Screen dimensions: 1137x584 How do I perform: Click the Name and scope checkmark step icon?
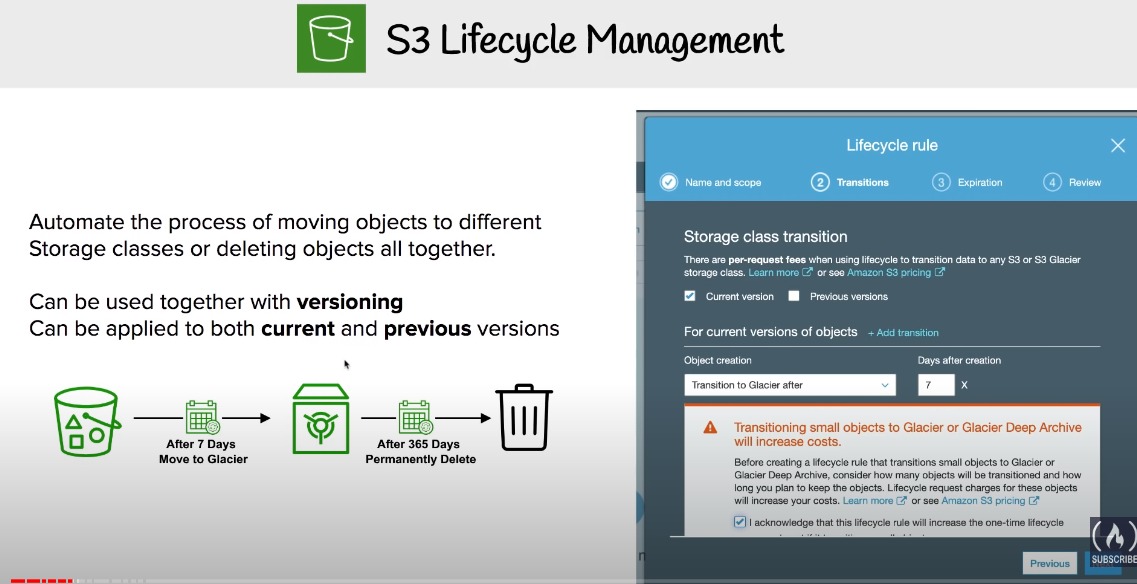tap(669, 182)
